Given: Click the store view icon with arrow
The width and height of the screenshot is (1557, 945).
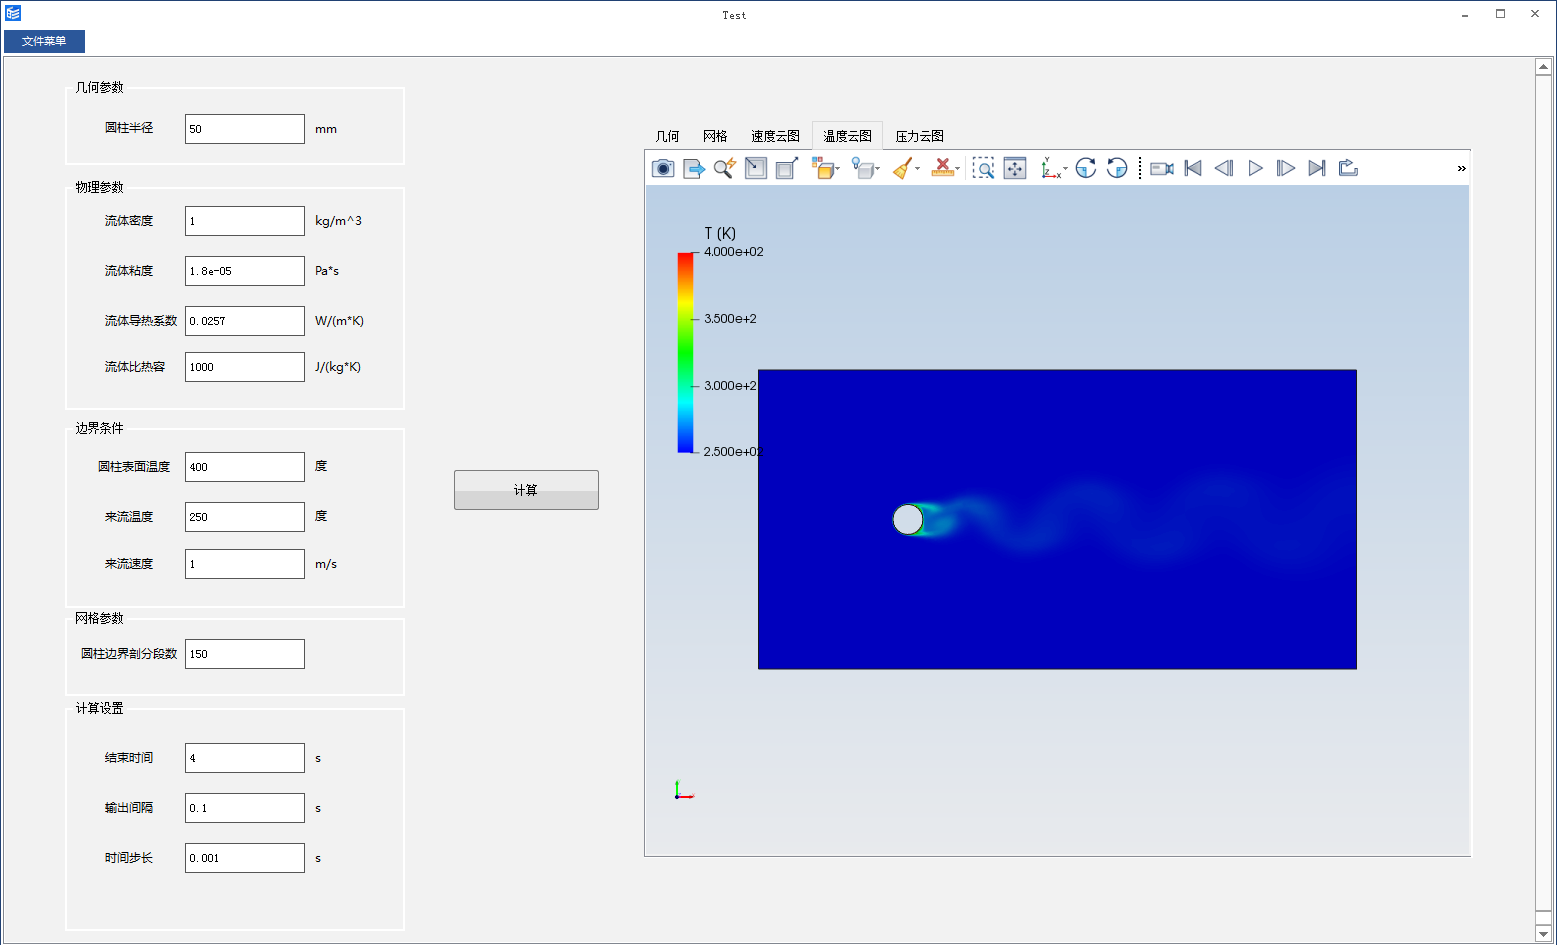Looking at the screenshot, I should [787, 168].
